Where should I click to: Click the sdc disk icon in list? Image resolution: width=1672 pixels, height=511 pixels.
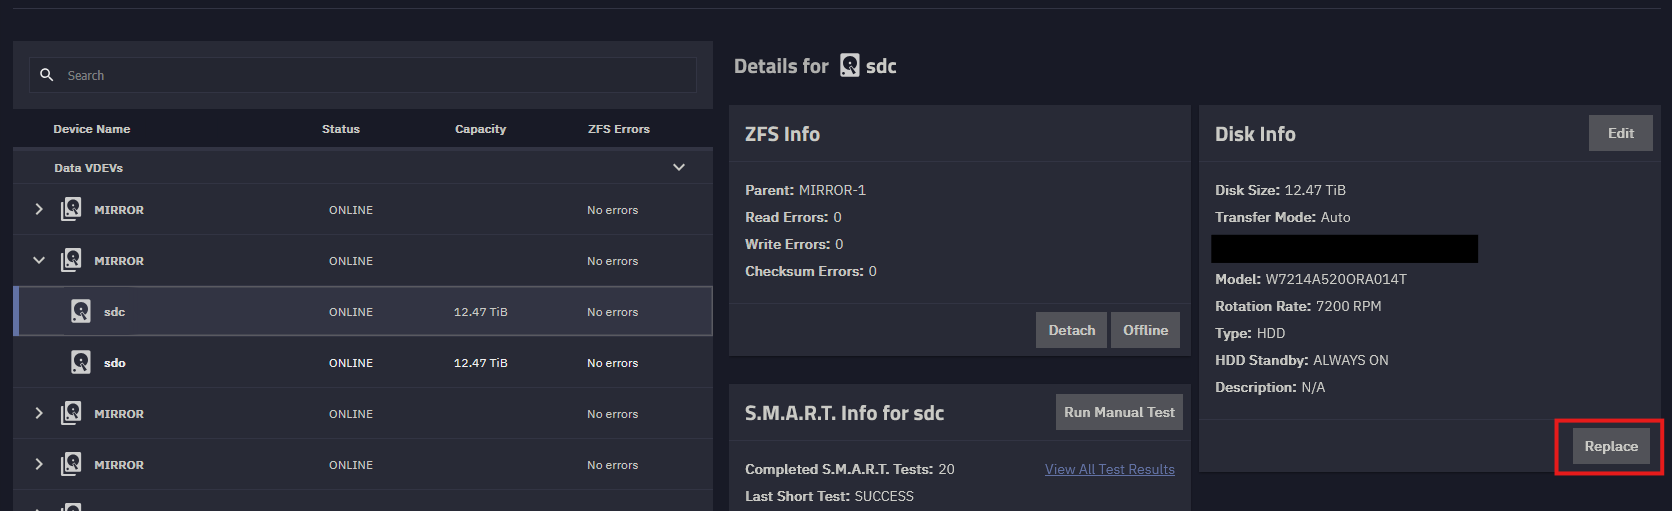coord(81,311)
